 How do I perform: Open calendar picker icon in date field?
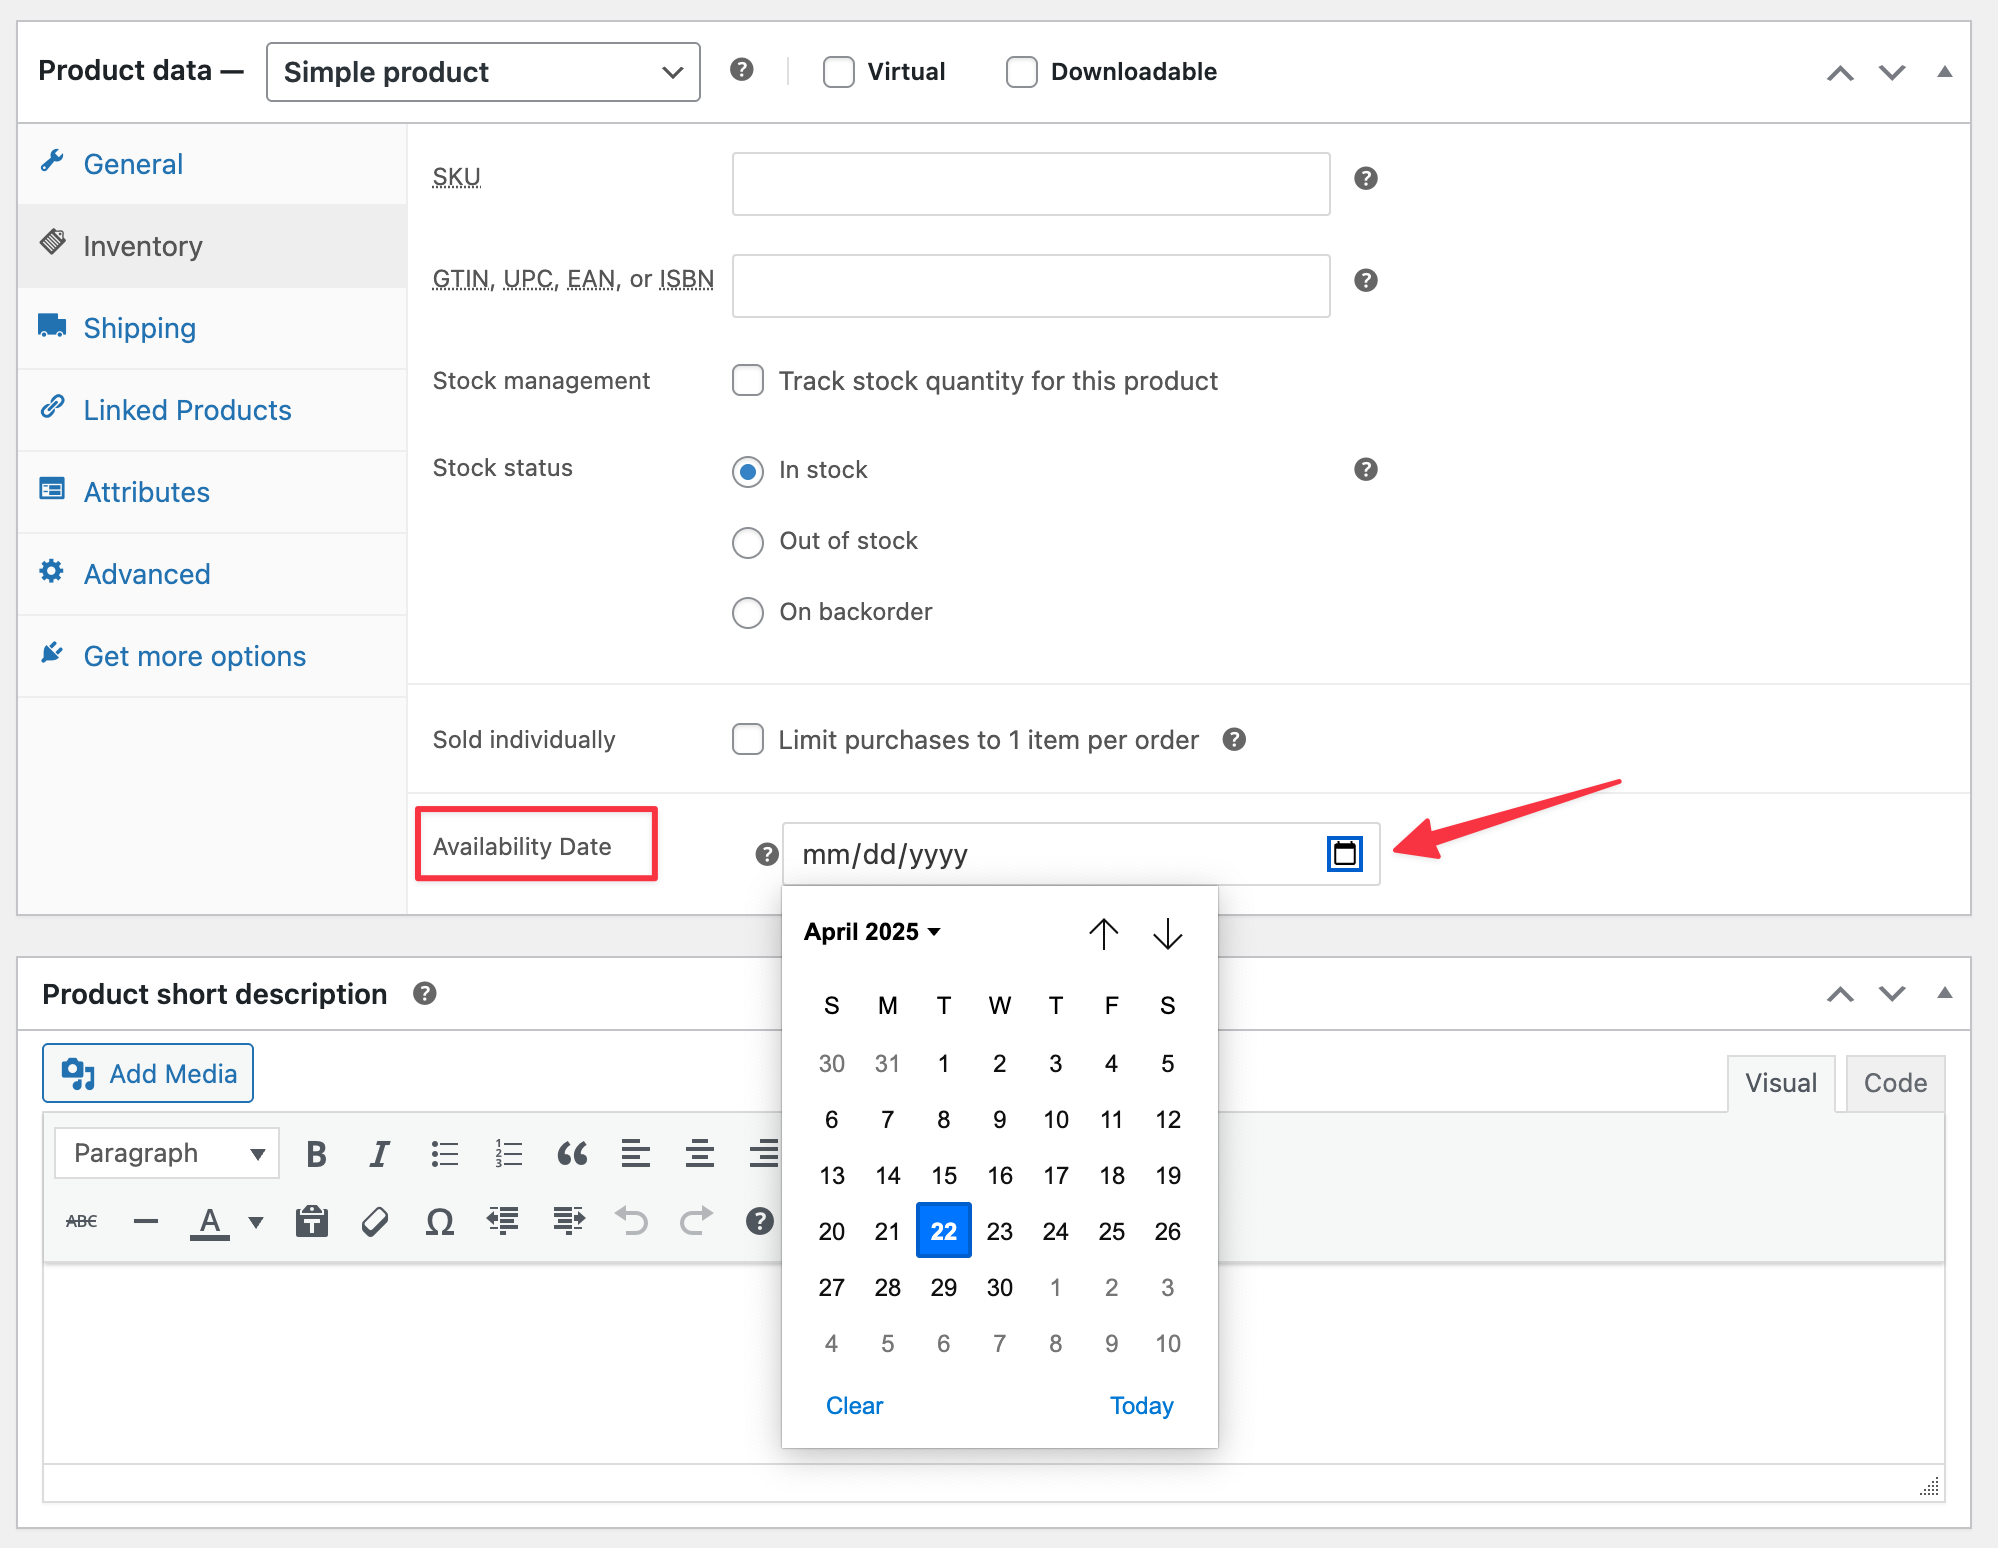point(1345,854)
